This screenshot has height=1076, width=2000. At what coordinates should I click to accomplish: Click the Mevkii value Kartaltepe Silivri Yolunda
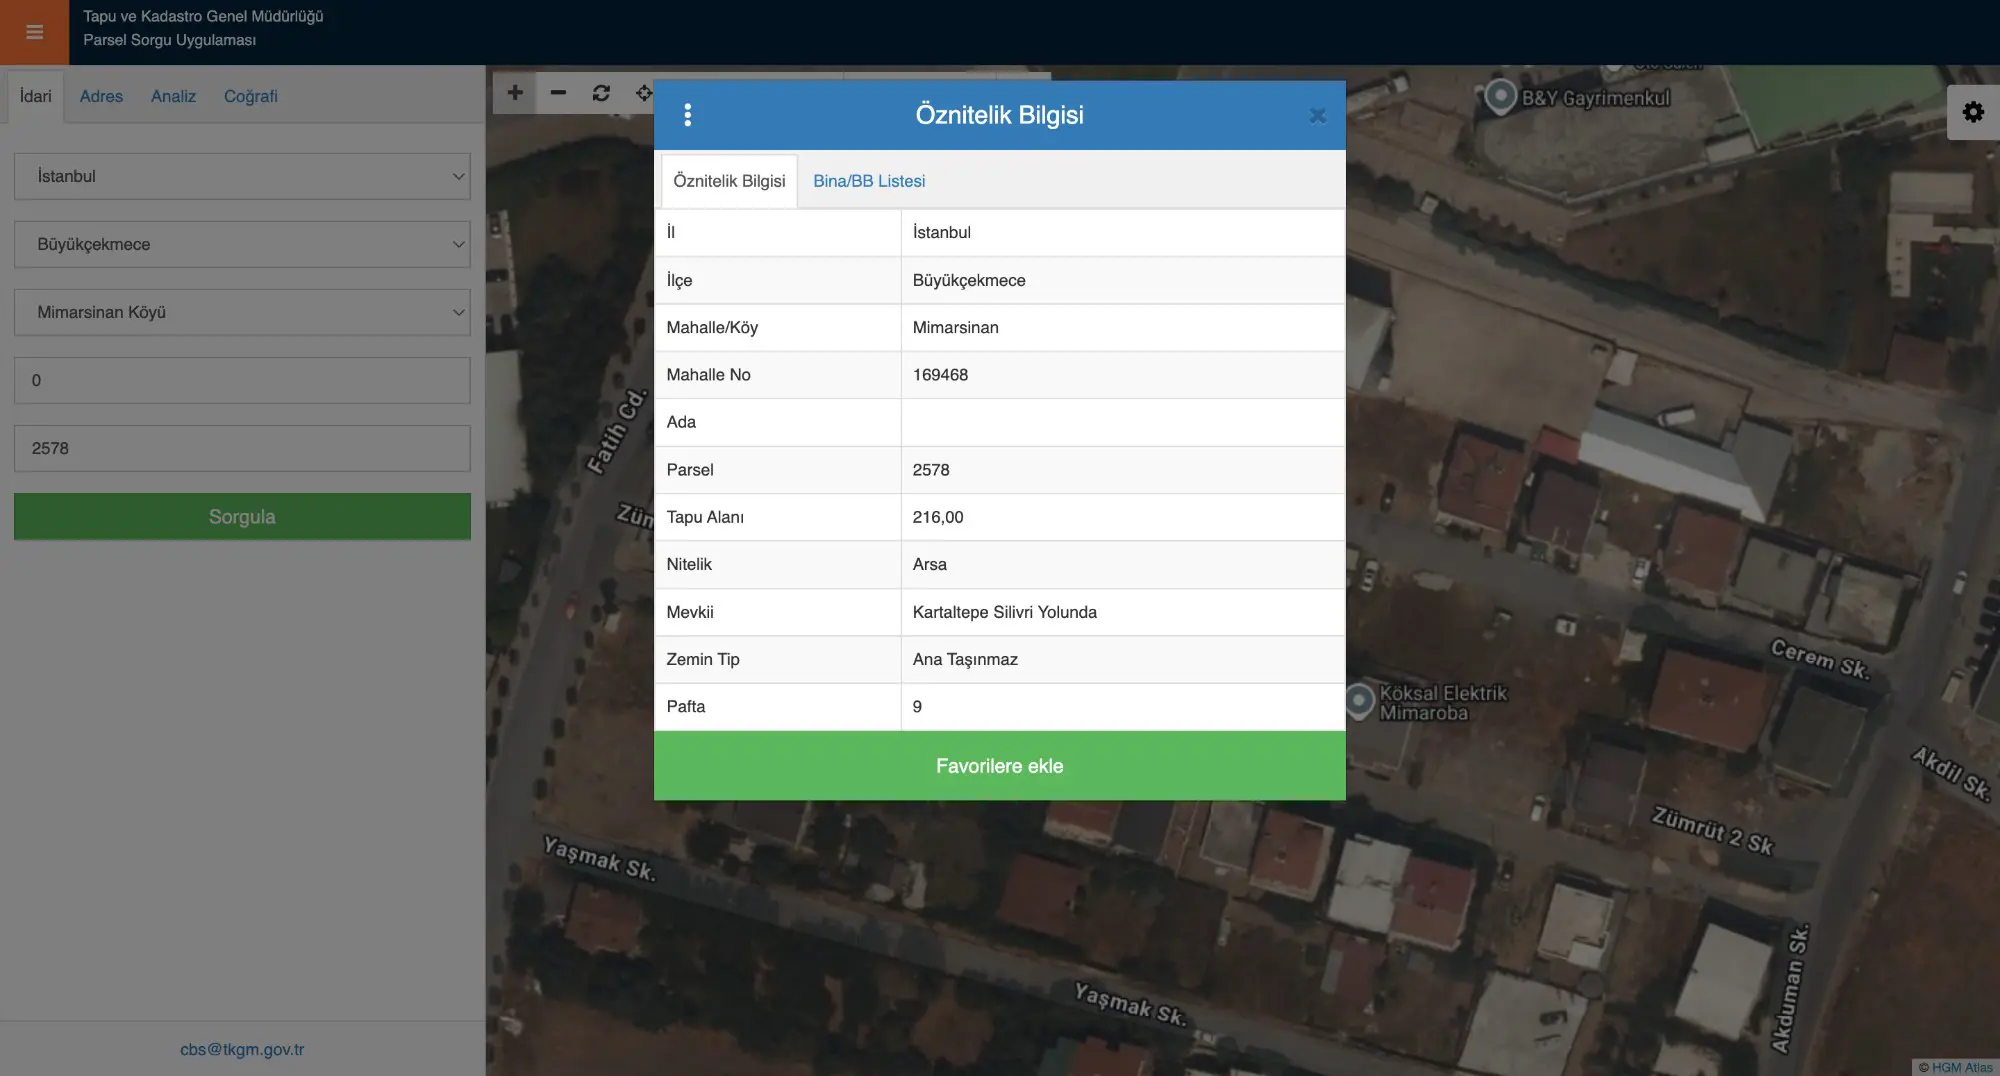pyautogui.click(x=1004, y=612)
